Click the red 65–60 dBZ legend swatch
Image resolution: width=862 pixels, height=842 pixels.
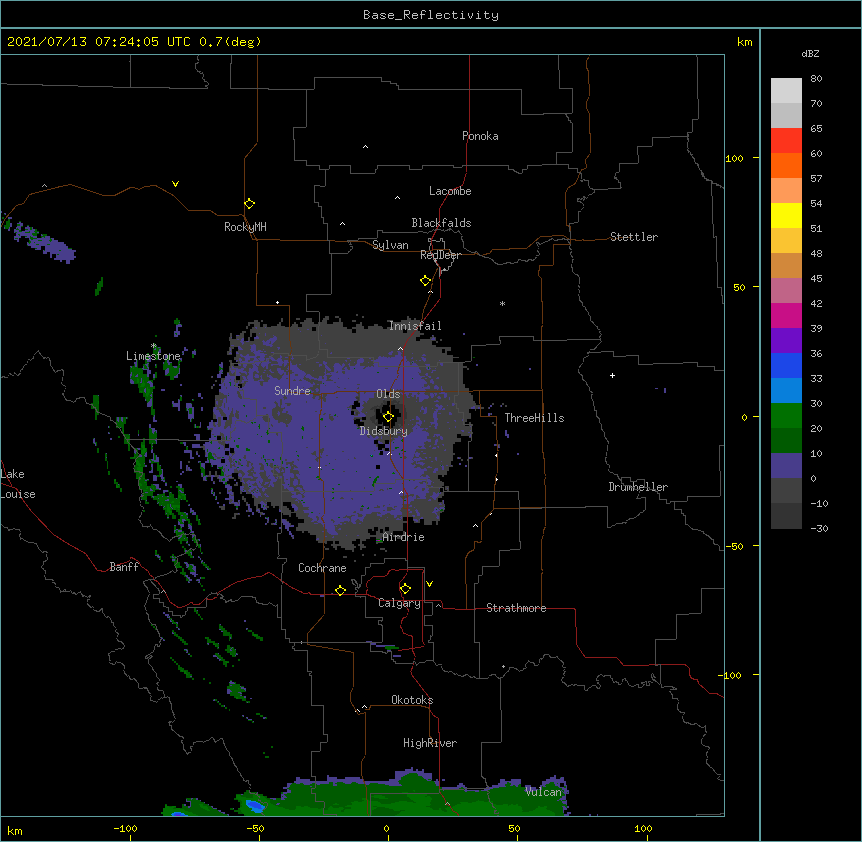pos(786,141)
